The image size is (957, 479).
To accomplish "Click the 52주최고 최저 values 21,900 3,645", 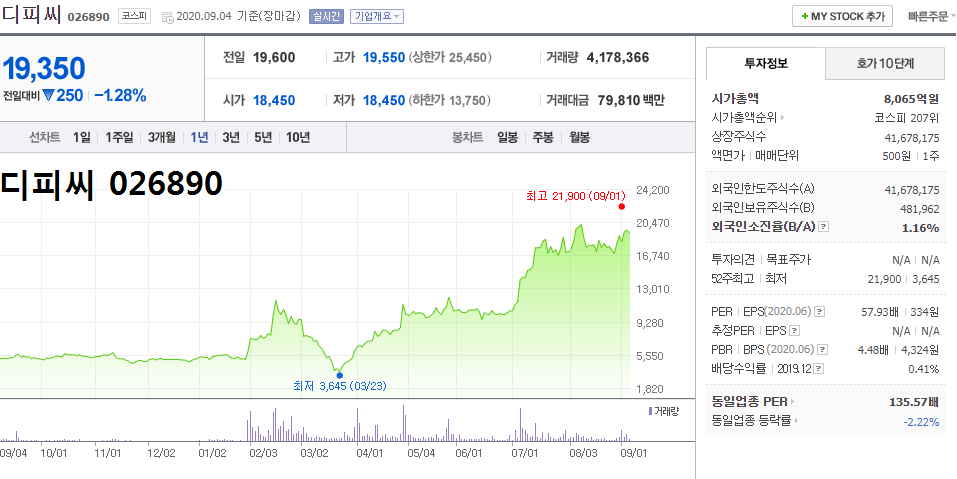I will 903,279.
